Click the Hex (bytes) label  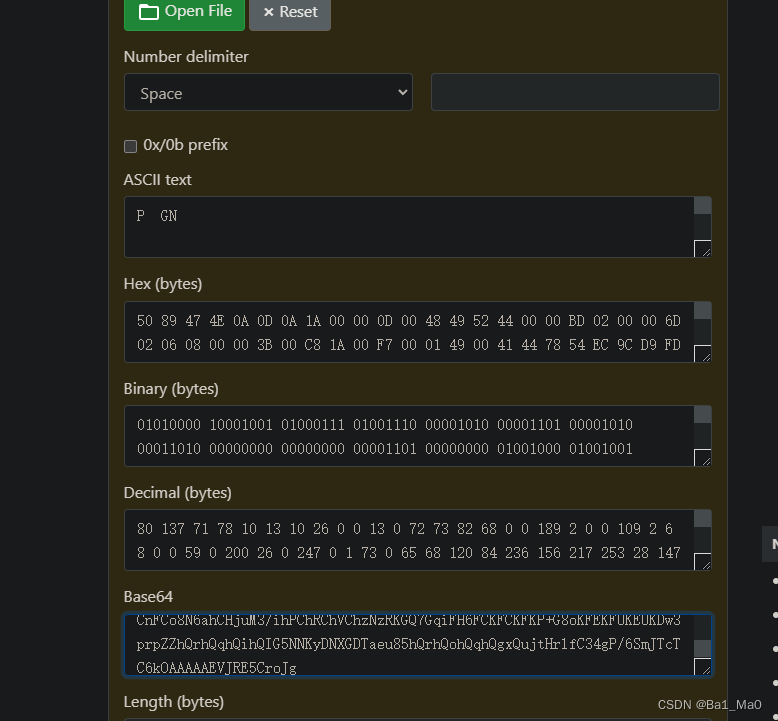click(x=163, y=284)
